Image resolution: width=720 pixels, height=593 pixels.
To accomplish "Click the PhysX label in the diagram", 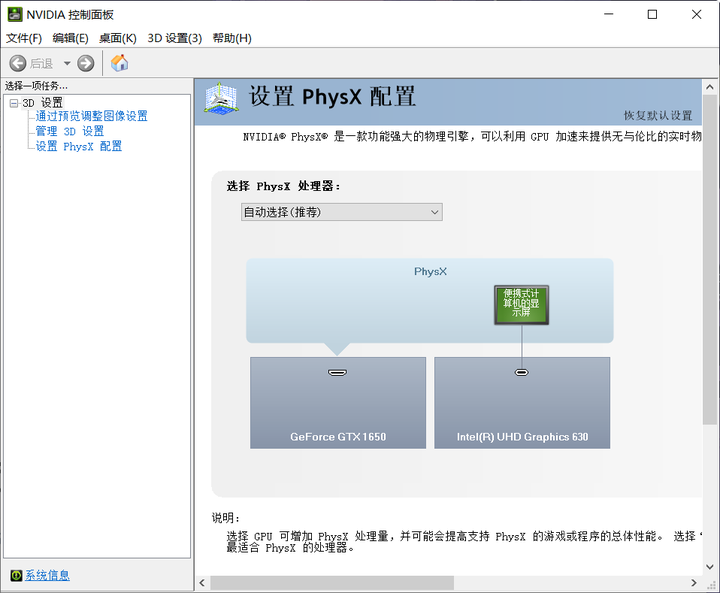I will pos(430,271).
